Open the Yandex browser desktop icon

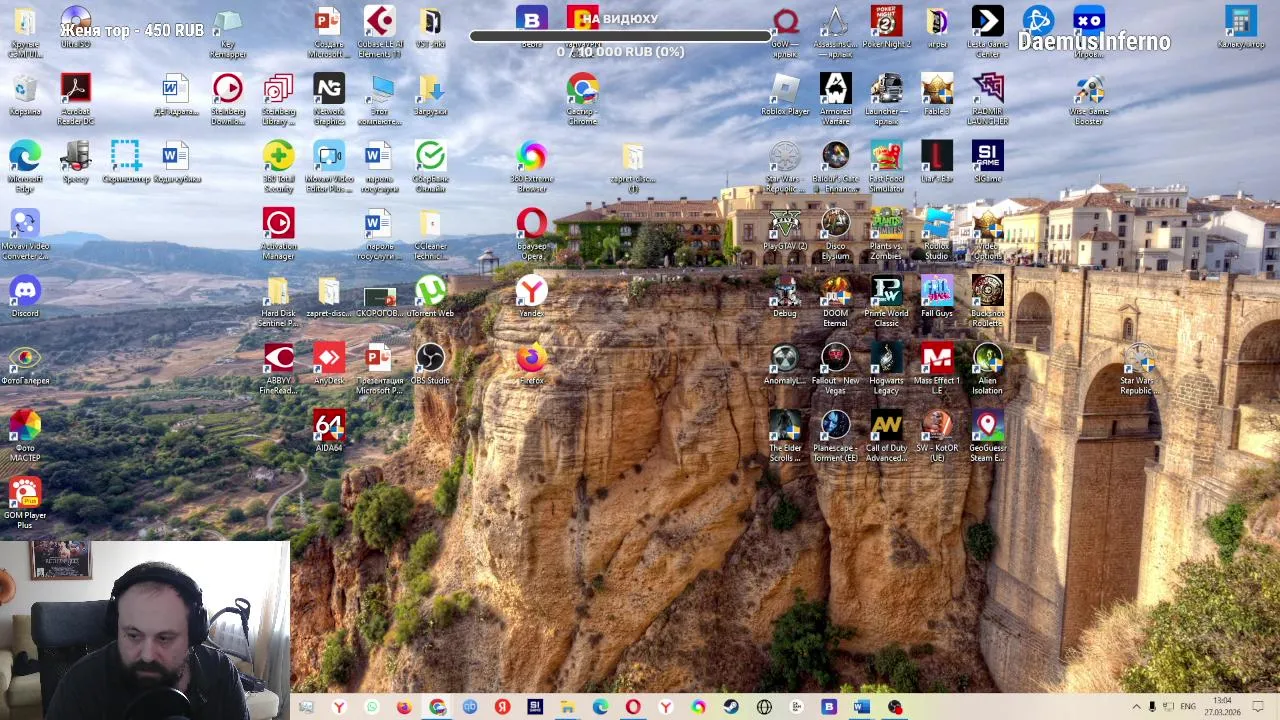532,297
